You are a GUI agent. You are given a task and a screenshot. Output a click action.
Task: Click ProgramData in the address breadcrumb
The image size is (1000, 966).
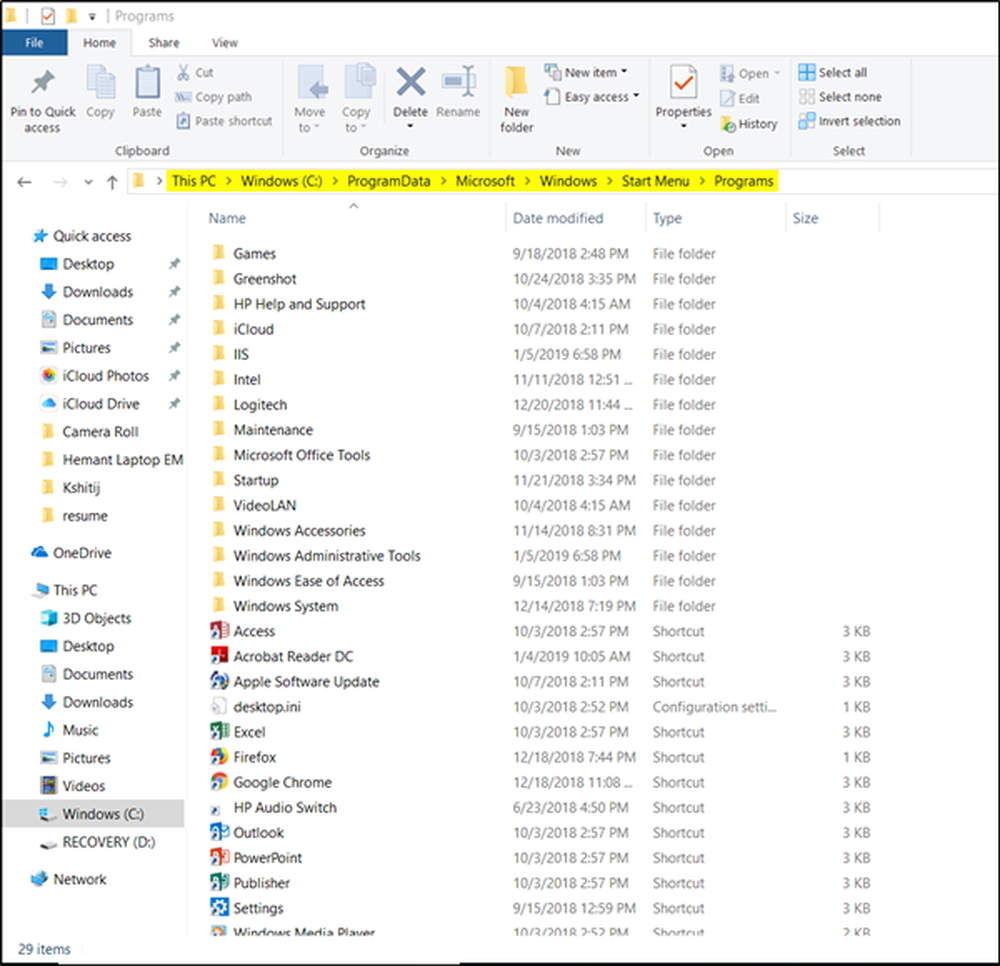(389, 181)
